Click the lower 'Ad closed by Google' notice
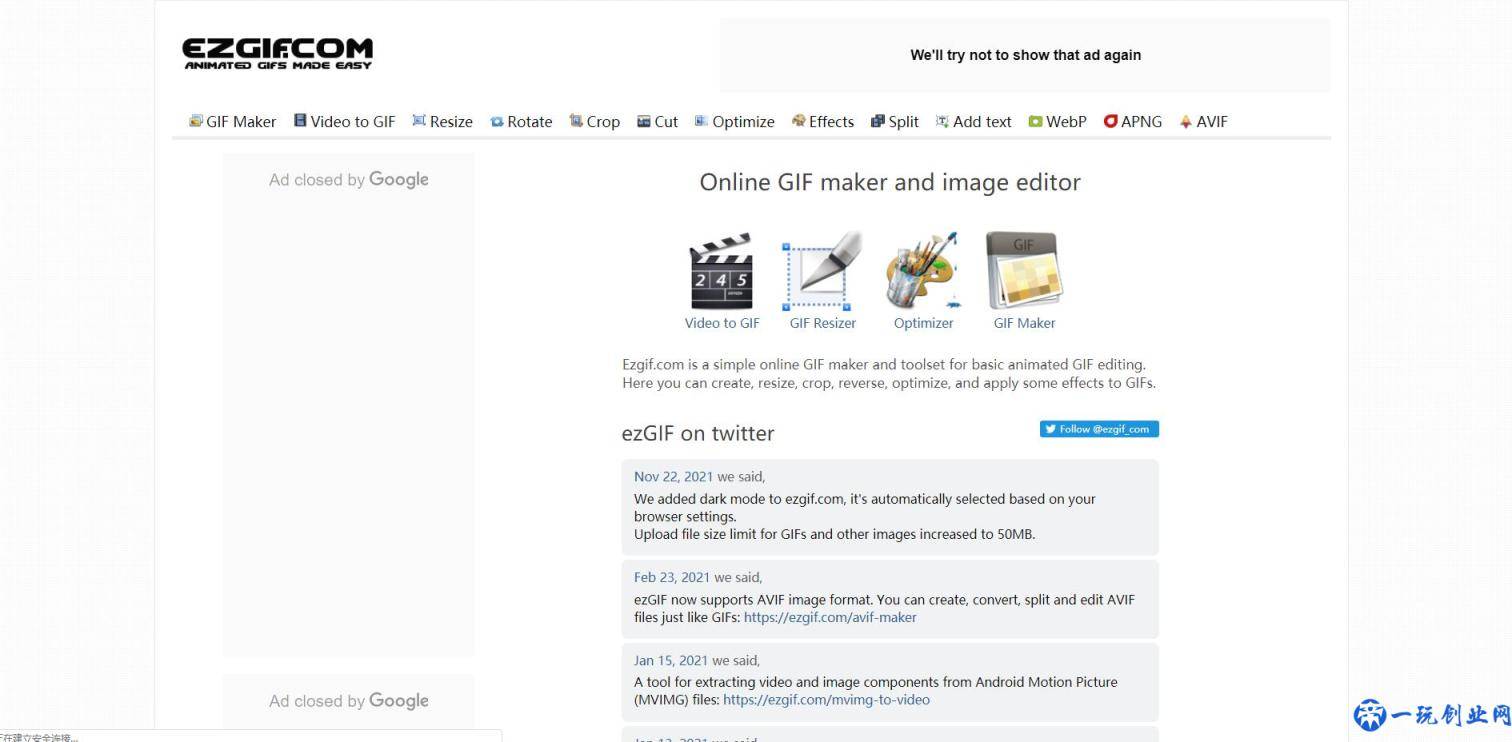The image size is (1512, 742). [349, 701]
